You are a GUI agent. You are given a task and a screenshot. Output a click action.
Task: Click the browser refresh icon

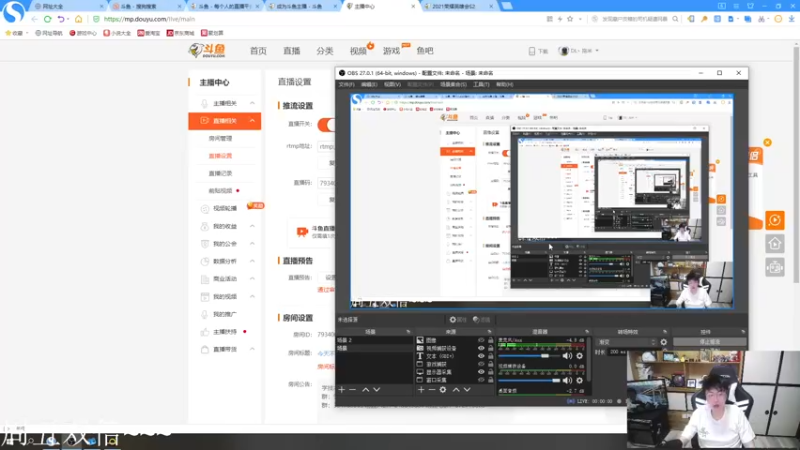pyautogui.click(x=47, y=19)
